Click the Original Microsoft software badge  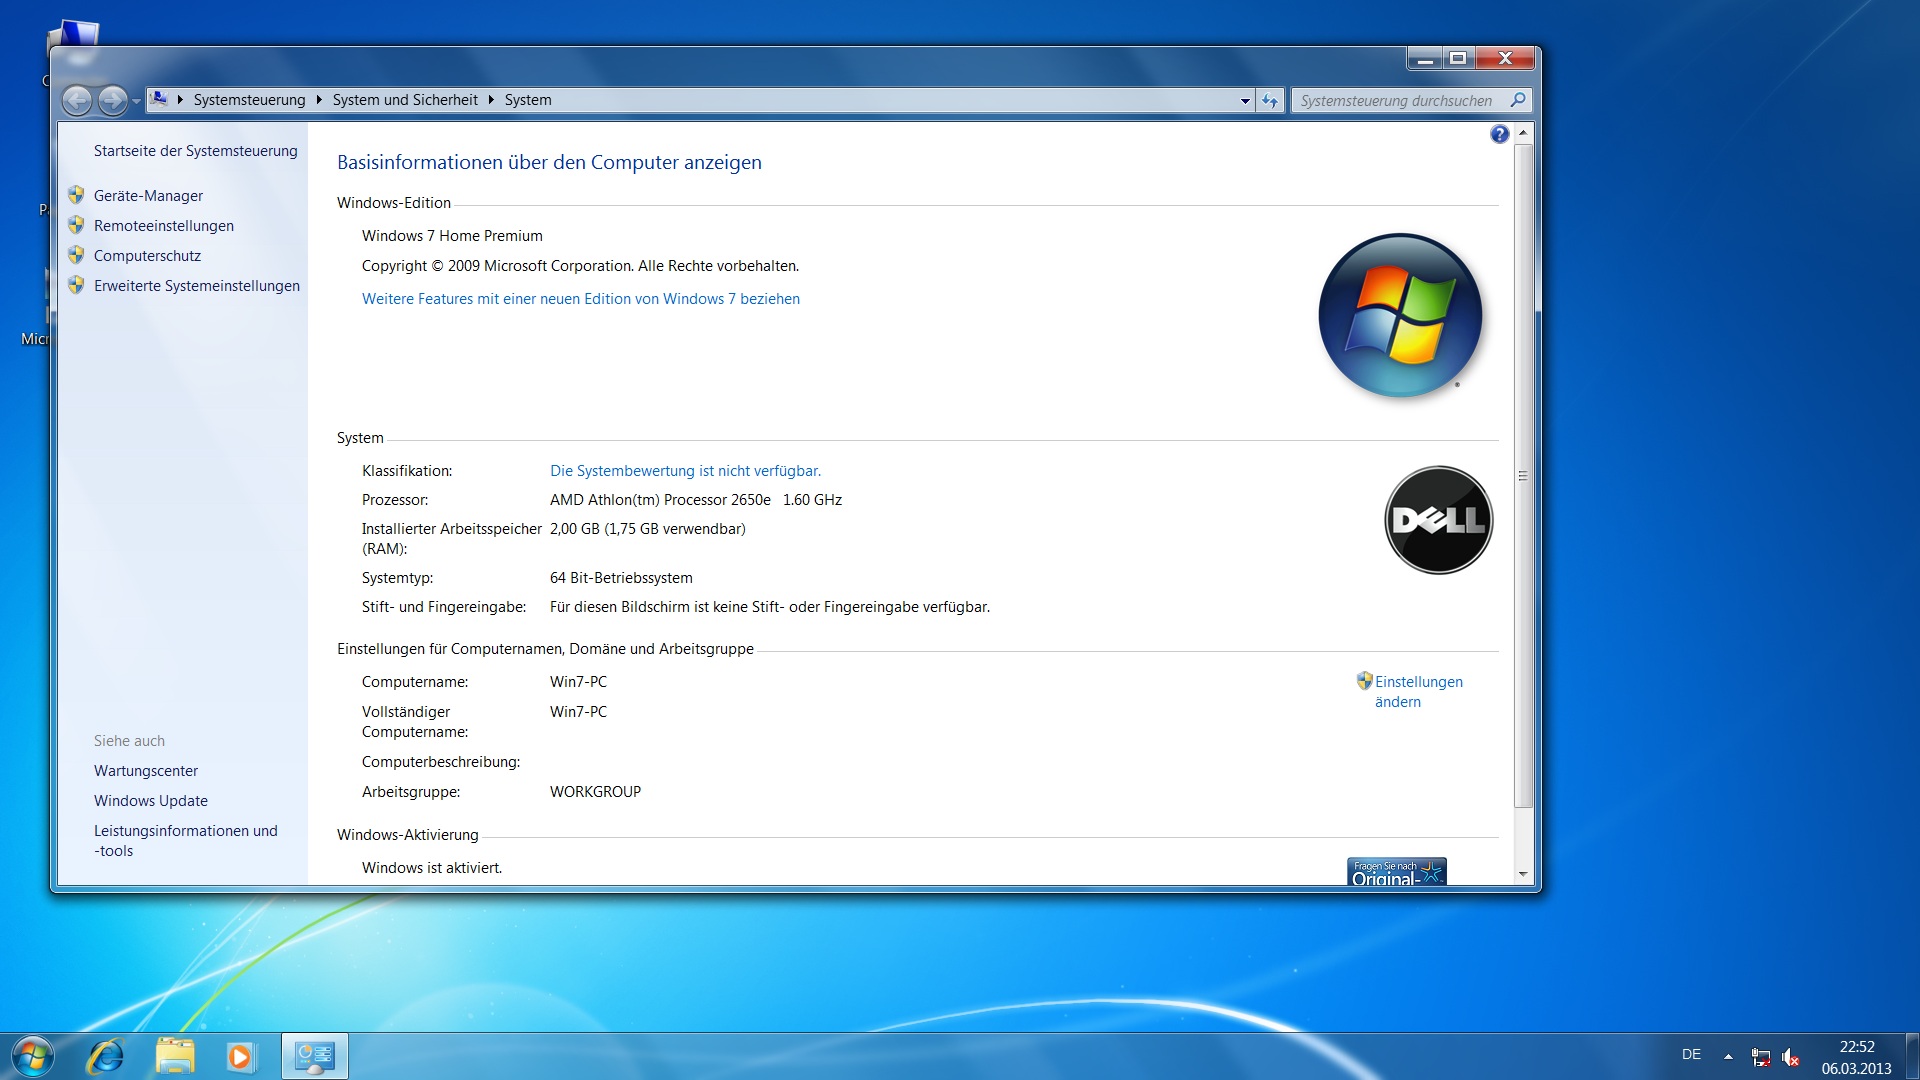[1396, 871]
